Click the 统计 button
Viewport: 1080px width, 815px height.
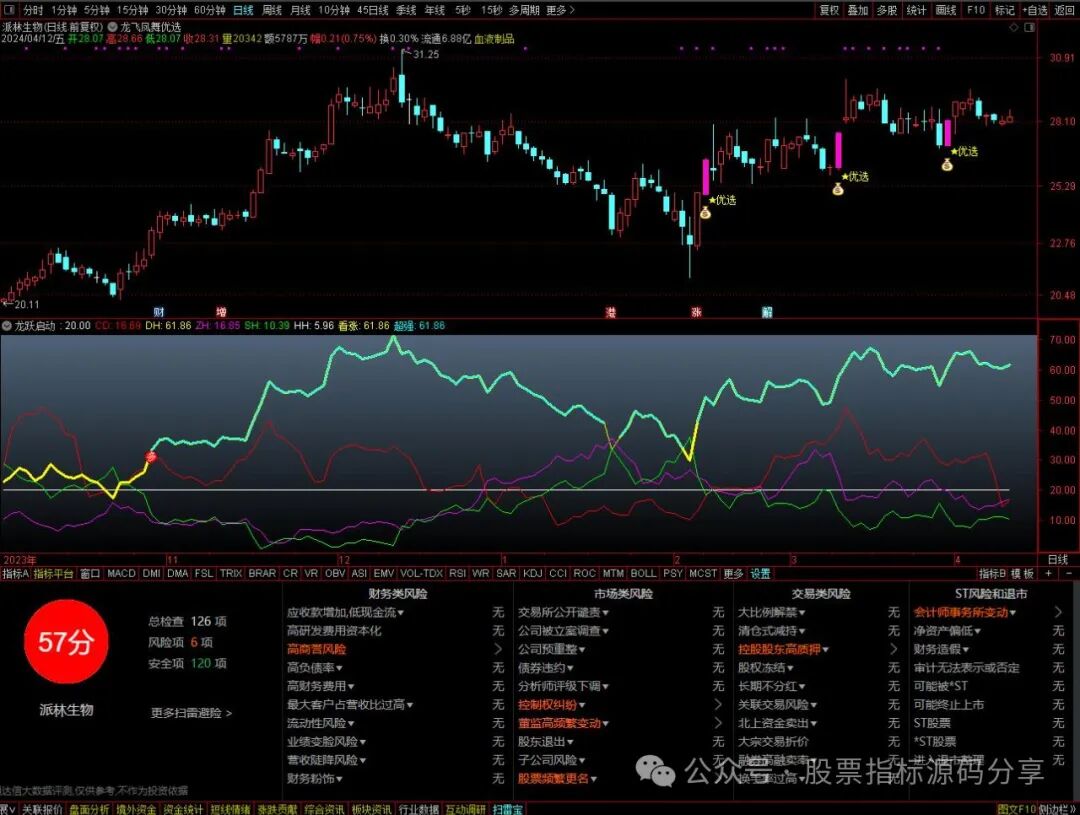917,10
